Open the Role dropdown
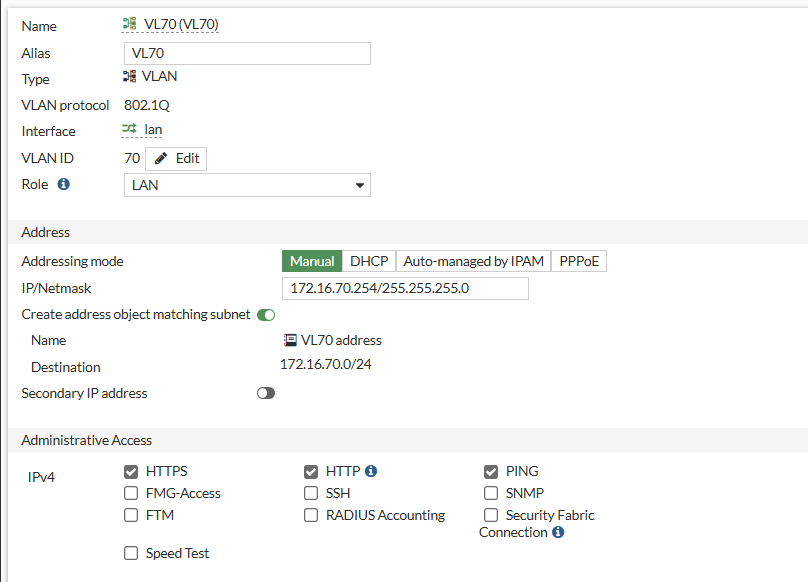This screenshot has height=582, width=808. coord(247,185)
